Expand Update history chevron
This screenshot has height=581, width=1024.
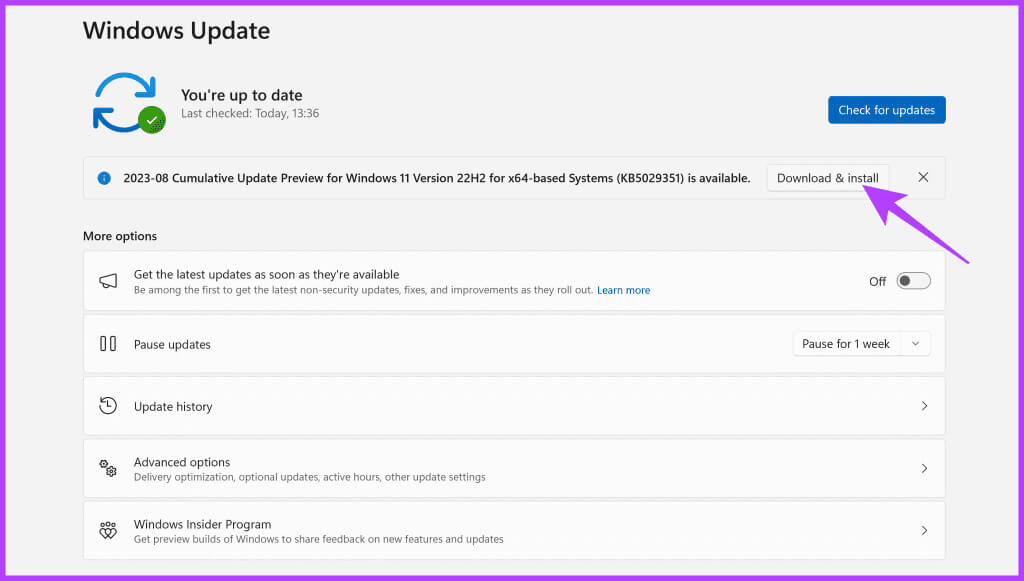924,405
